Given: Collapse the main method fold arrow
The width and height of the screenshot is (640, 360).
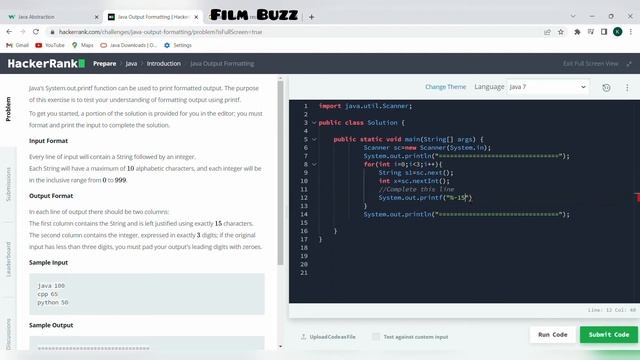Looking at the screenshot, I should 314,140.
